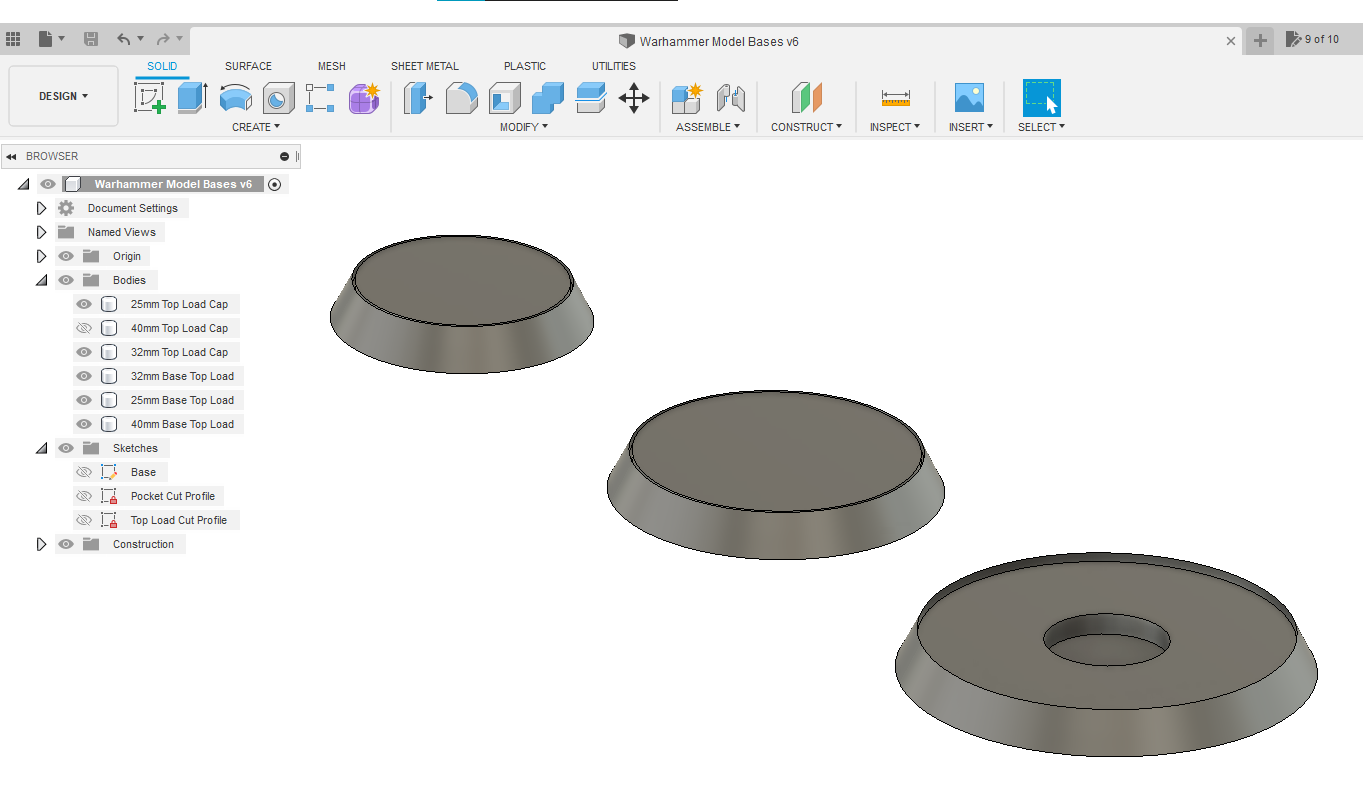Open the CREATE dropdown menu
The width and height of the screenshot is (1363, 807).
[256, 127]
